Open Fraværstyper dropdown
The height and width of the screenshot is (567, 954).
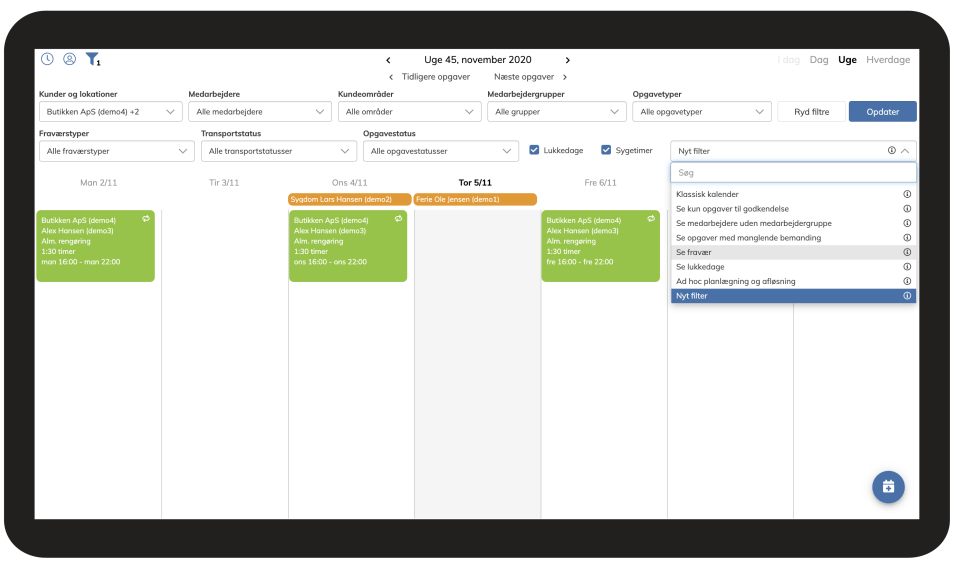(117, 151)
